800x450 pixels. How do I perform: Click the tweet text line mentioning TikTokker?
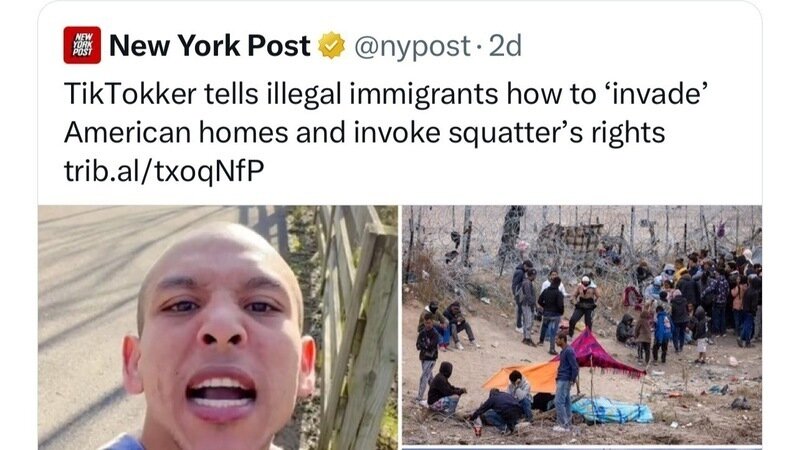point(386,94)
